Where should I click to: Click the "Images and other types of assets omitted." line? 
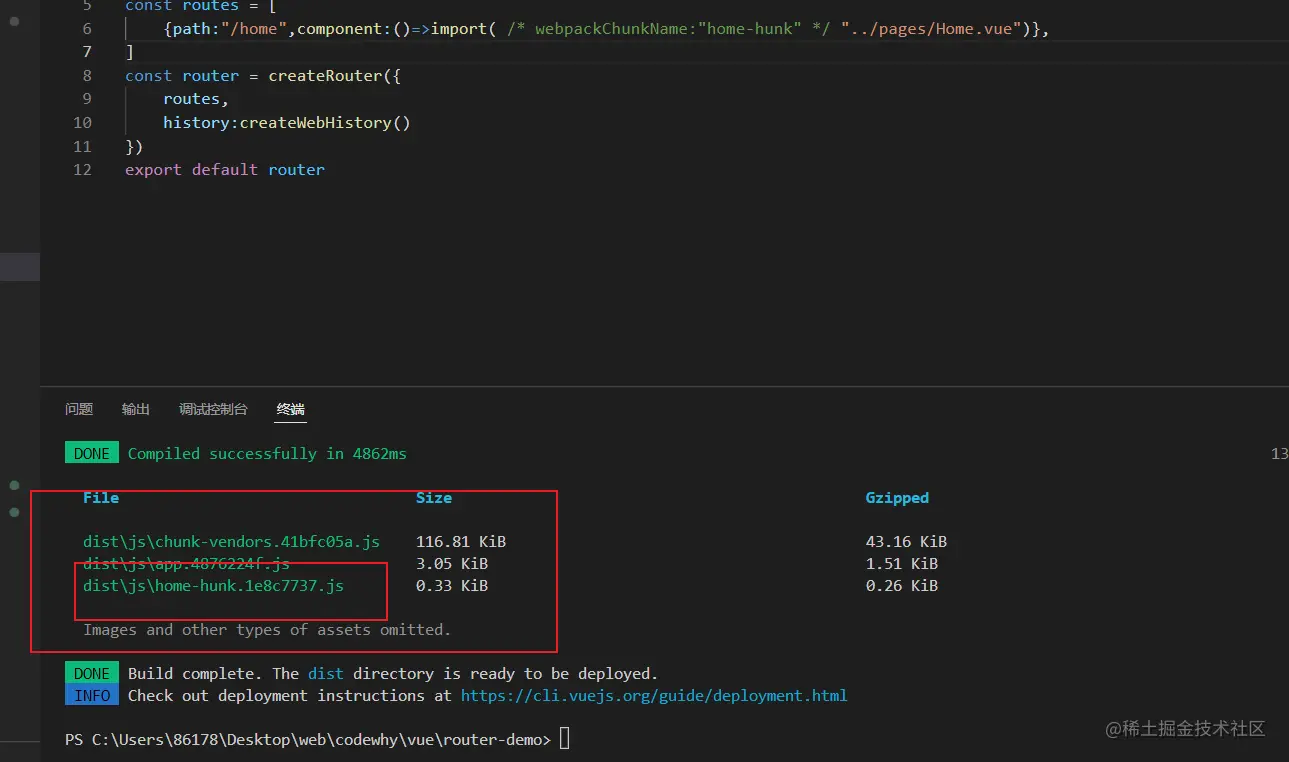click(x=267, y=629)
